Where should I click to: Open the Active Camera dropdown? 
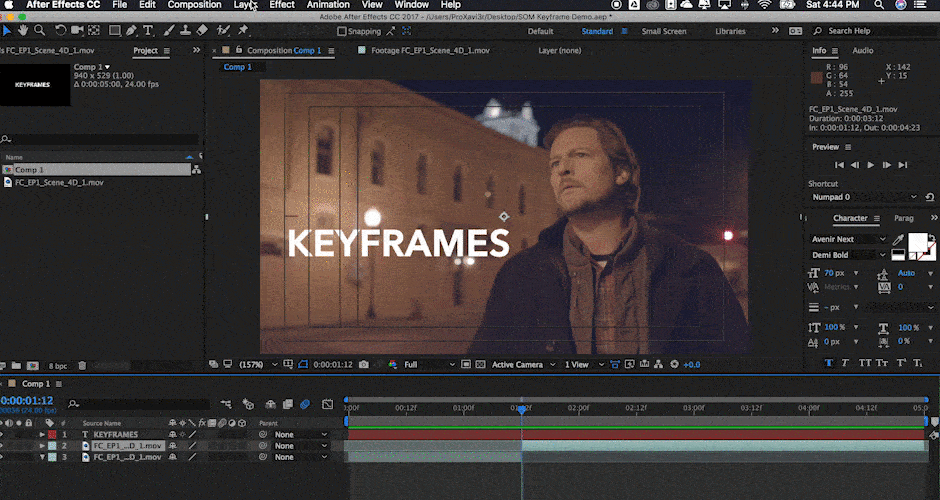tap(523, 365)
